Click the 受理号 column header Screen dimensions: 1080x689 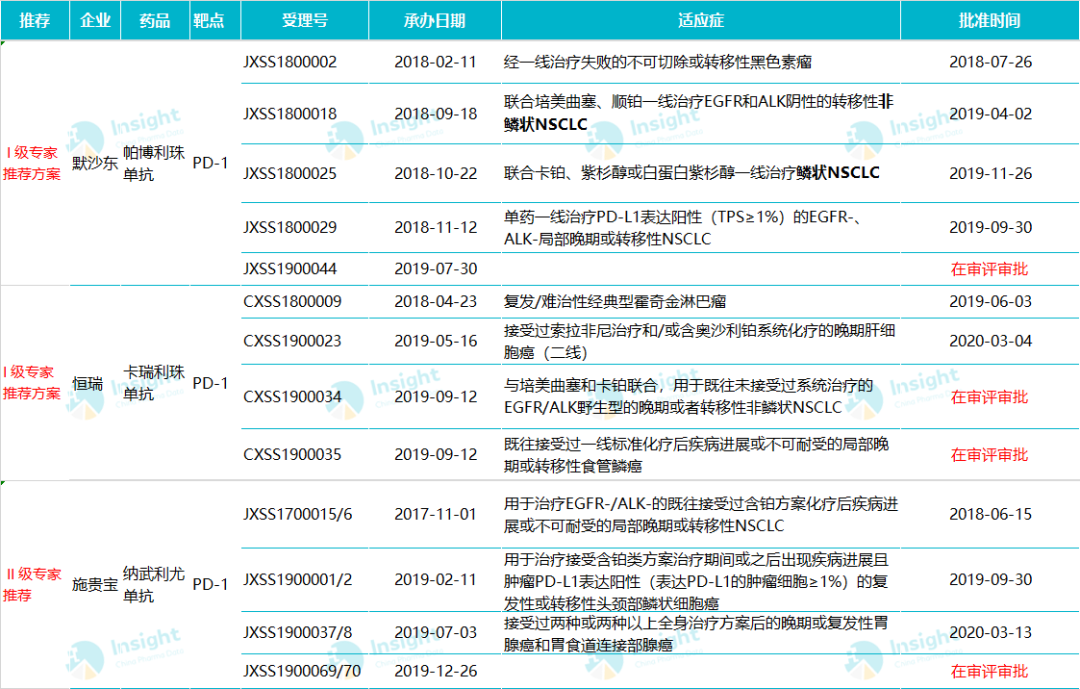coord(304,21)
